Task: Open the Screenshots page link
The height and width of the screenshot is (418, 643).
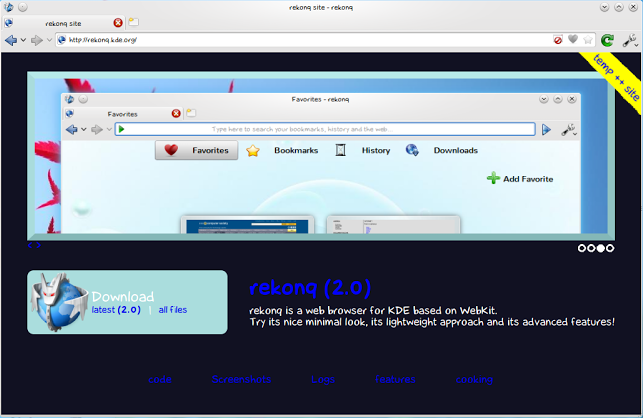Action: [241, 380]
